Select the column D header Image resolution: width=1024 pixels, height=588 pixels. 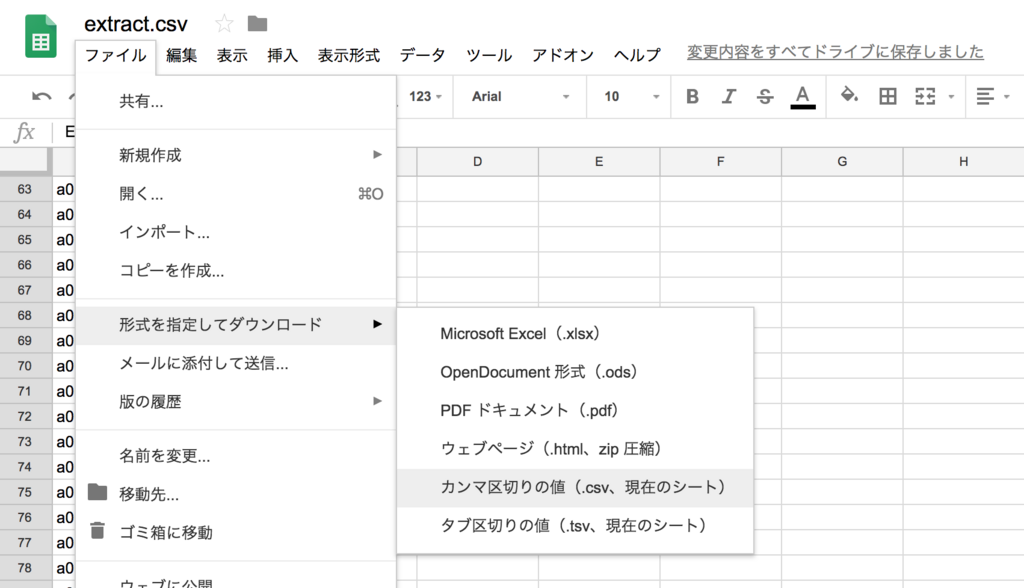point(477,161)
